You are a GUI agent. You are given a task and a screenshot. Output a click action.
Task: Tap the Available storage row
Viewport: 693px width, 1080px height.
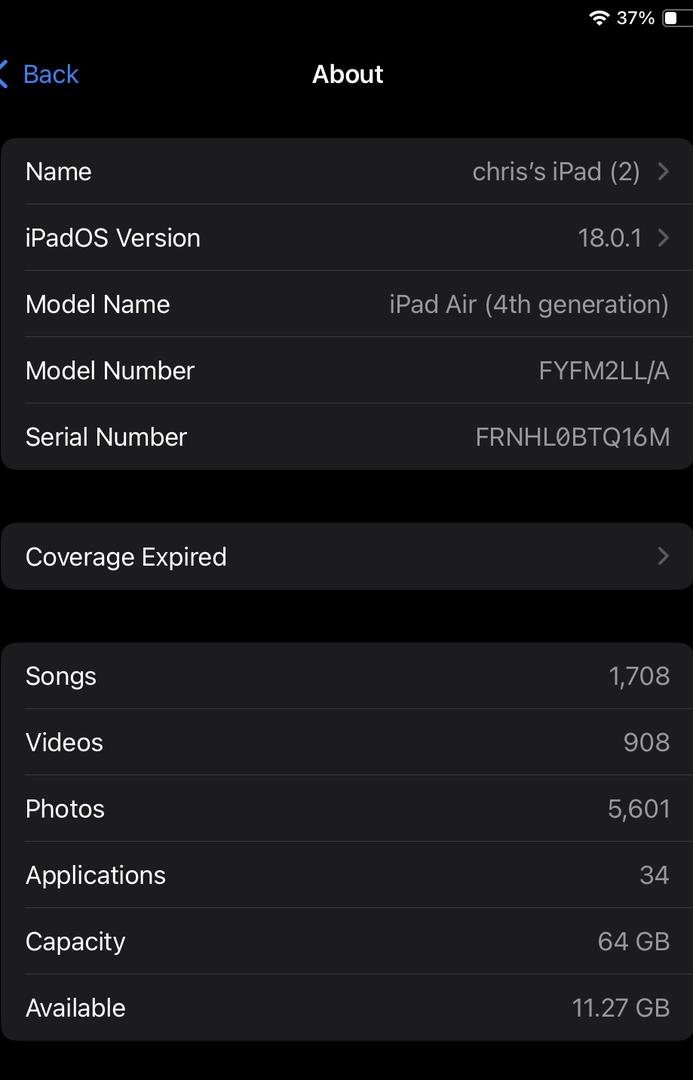tap(346, 1008)
